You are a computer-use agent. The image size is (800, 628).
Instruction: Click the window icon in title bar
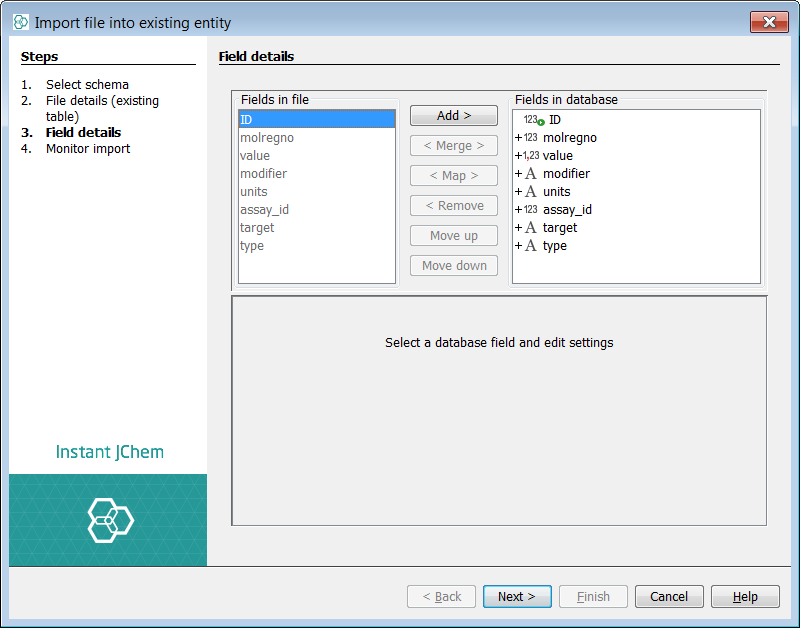[x=21, y=22]
